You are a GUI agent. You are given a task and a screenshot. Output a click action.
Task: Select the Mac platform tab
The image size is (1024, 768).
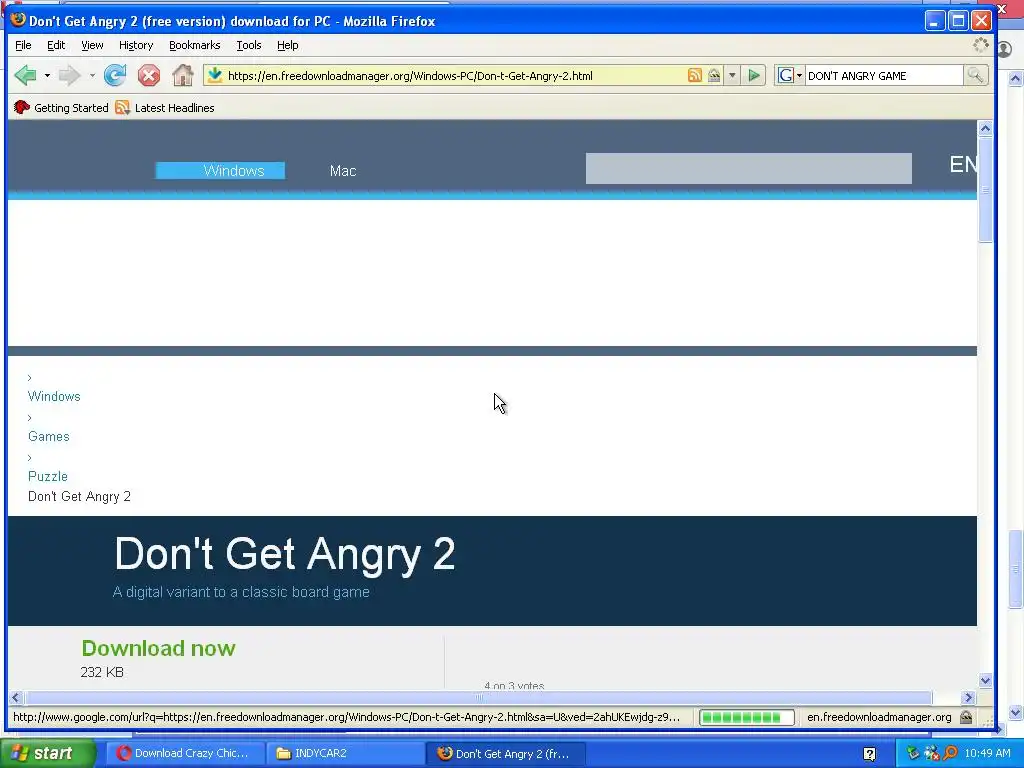[343, 170]
